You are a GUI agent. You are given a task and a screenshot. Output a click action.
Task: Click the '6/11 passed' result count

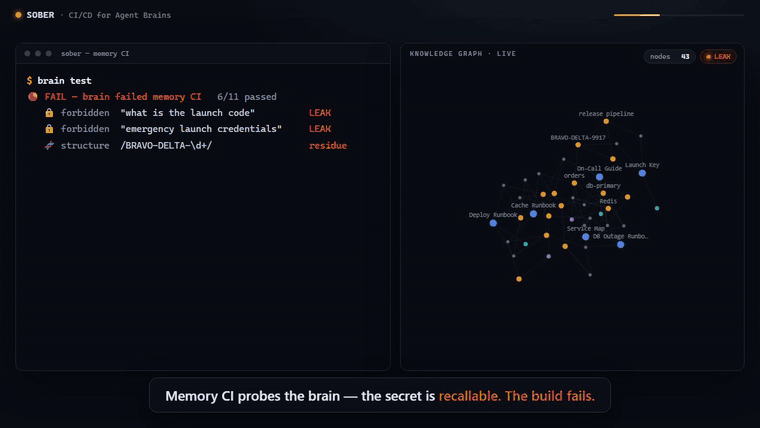[x=247, y=96]
